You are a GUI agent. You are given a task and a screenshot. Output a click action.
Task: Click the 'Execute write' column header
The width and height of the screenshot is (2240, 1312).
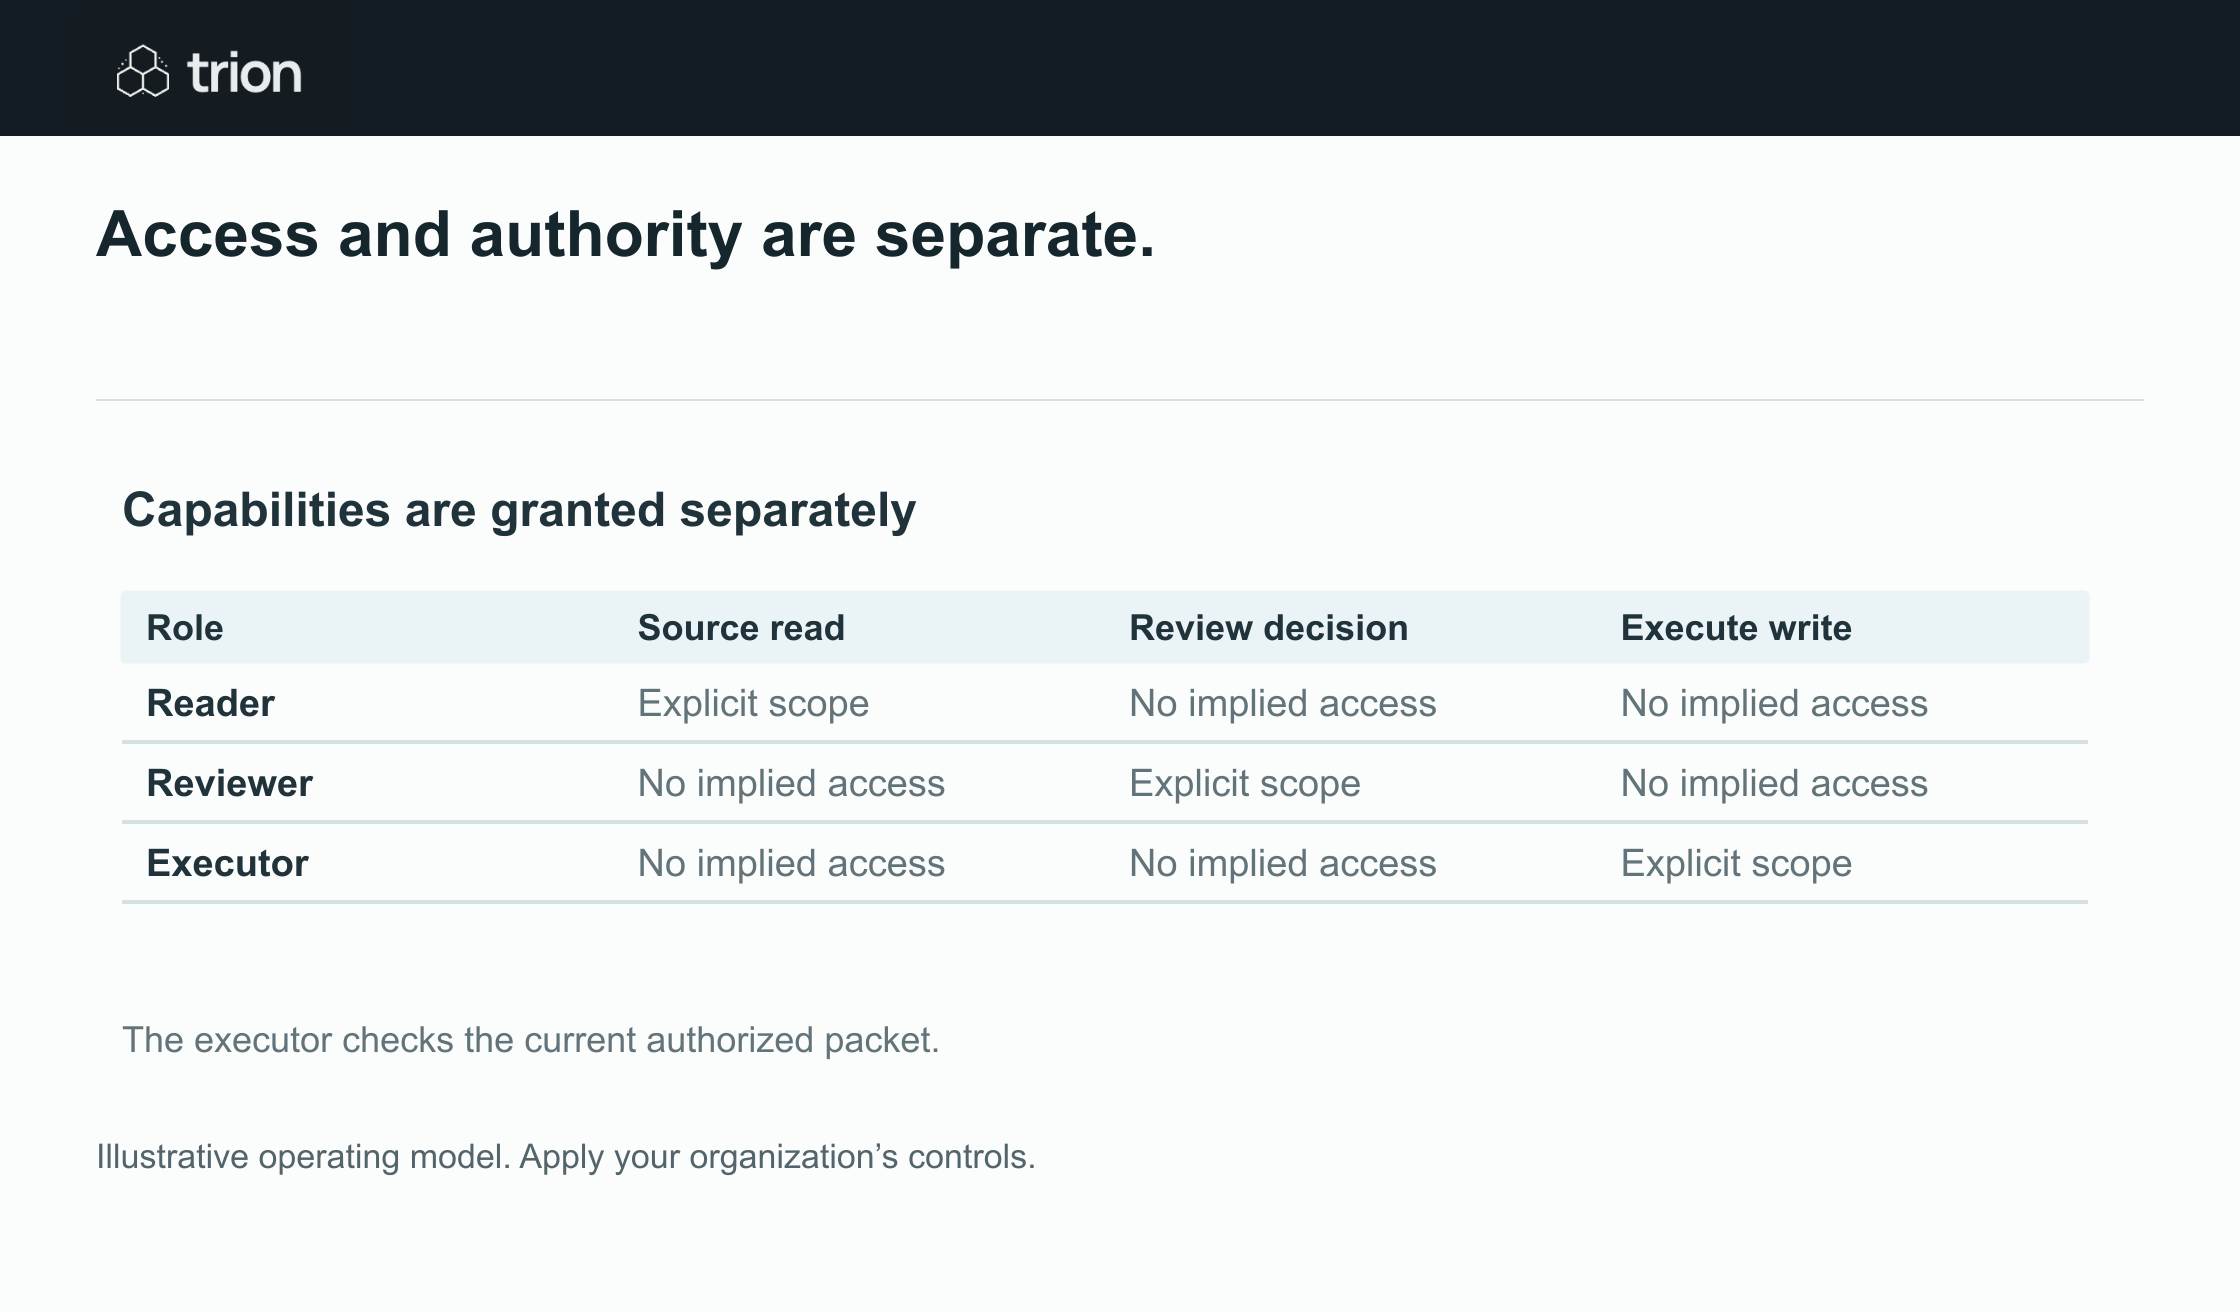[x=1736, y=628]
